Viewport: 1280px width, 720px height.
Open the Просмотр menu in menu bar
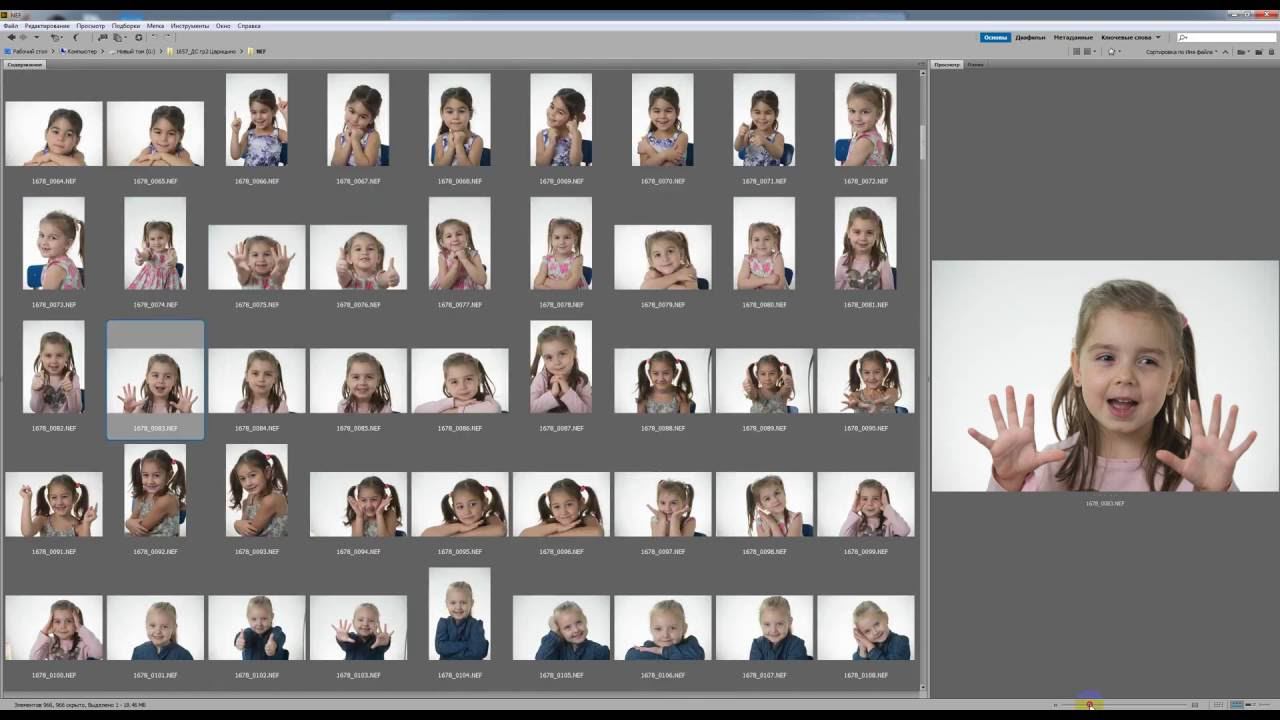(90, 25)
